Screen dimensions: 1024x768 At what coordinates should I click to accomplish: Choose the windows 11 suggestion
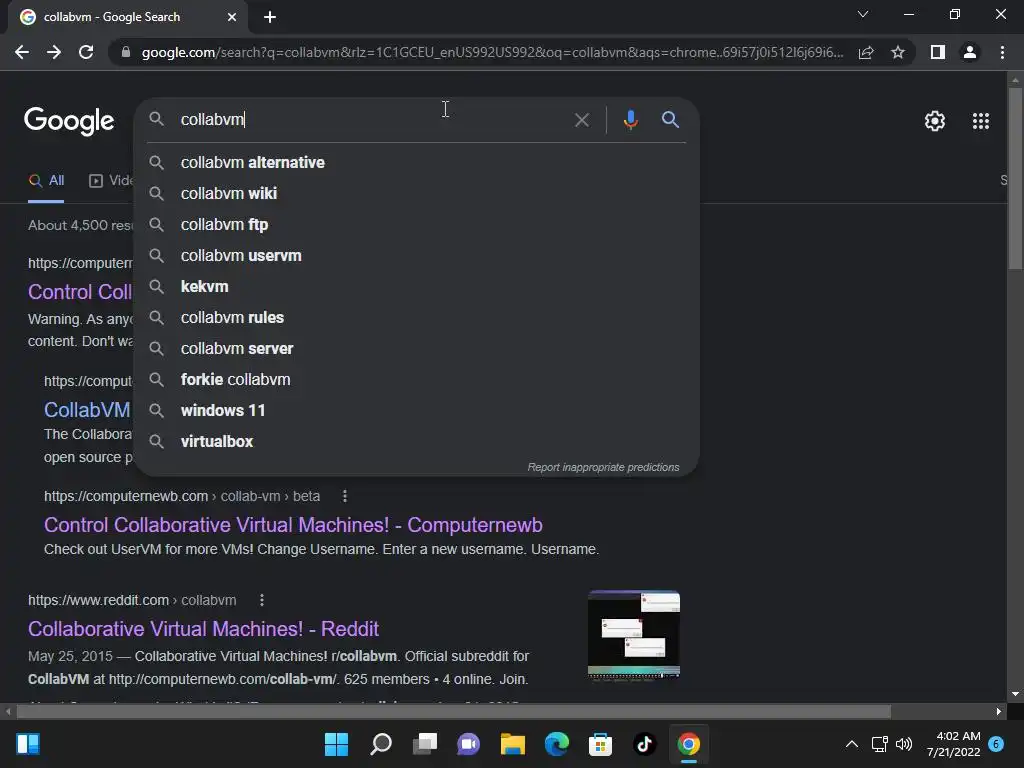(417, 411)
